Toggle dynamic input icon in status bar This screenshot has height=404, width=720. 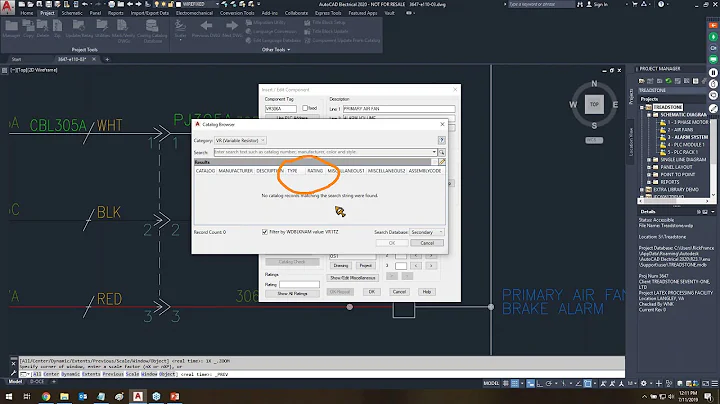click(530, 383)
